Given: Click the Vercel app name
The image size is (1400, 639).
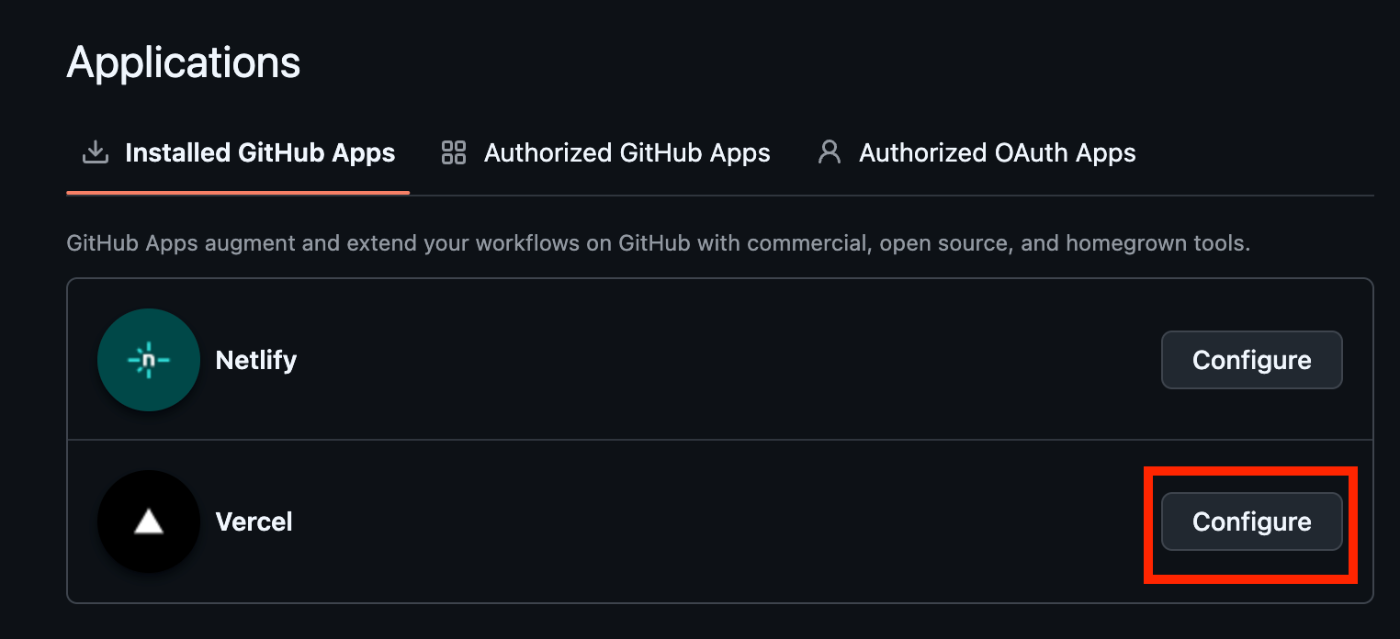Looking at the screenshot, I should pos(254,522).
